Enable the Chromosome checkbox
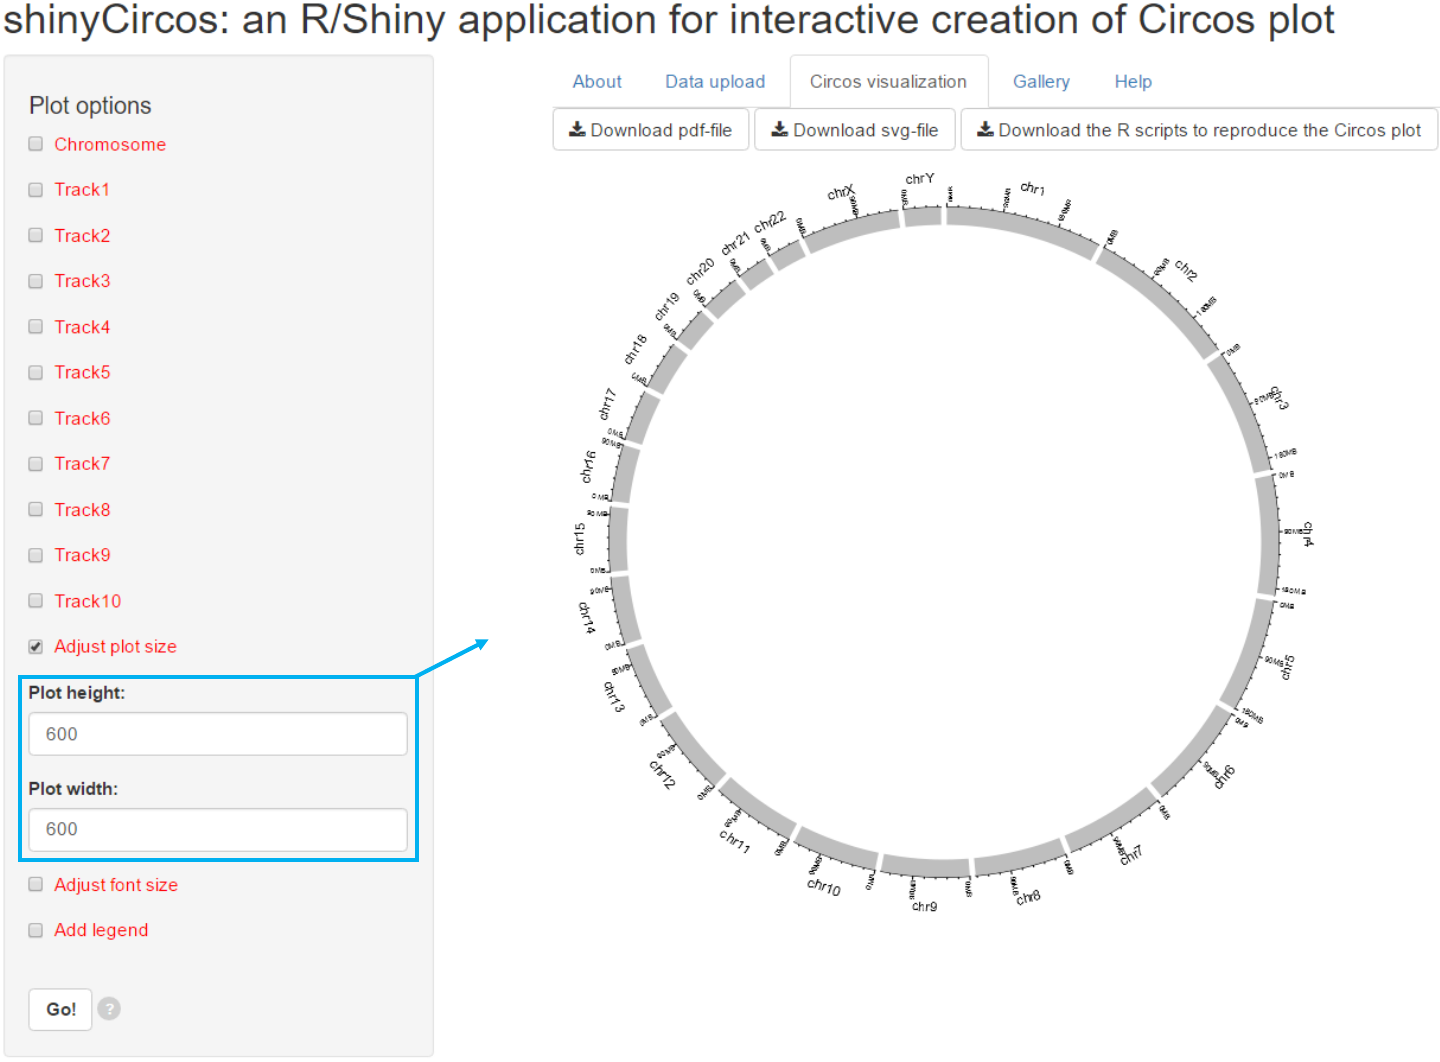The width and height of the screenshot is (1440, 1062). (x=36, y=144)
